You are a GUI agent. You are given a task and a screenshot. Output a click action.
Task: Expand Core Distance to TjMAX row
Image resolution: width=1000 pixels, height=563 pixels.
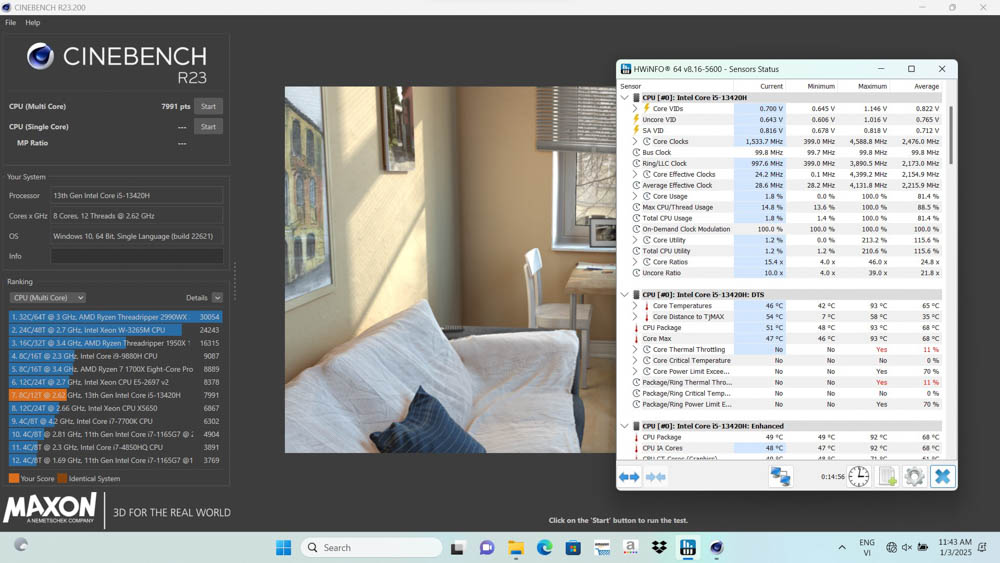(635, 317)
